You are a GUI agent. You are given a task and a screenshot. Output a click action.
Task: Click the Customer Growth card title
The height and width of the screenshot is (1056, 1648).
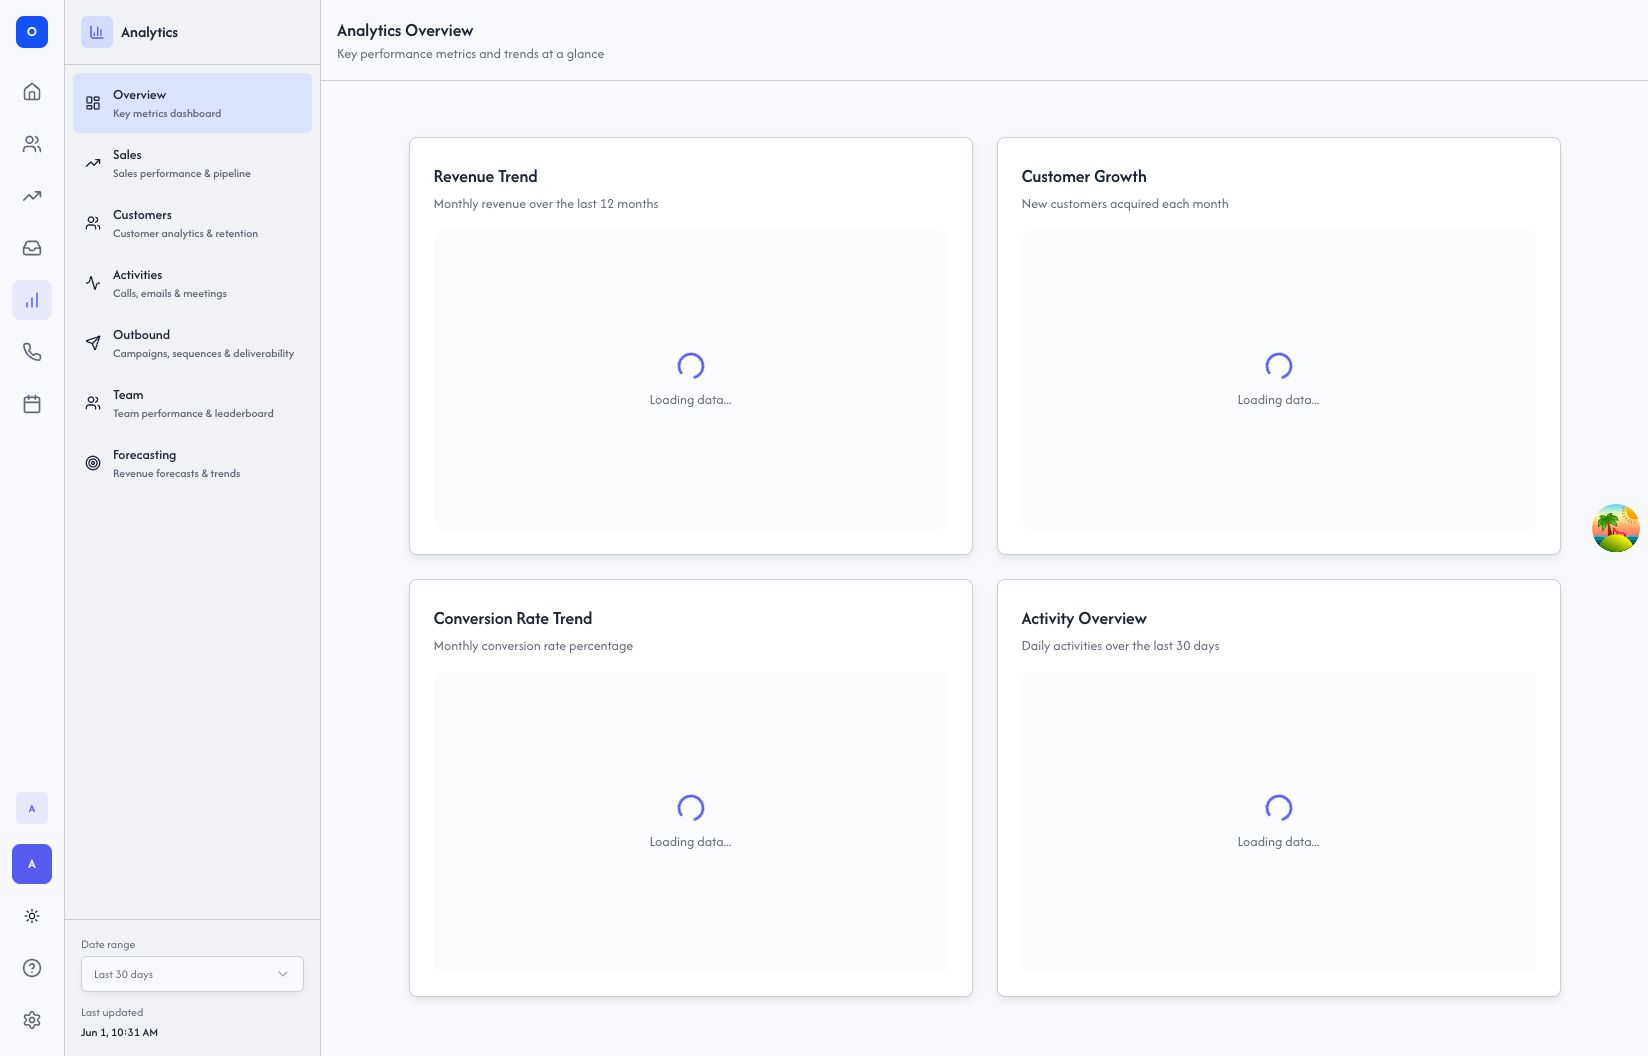(1084, 176)
